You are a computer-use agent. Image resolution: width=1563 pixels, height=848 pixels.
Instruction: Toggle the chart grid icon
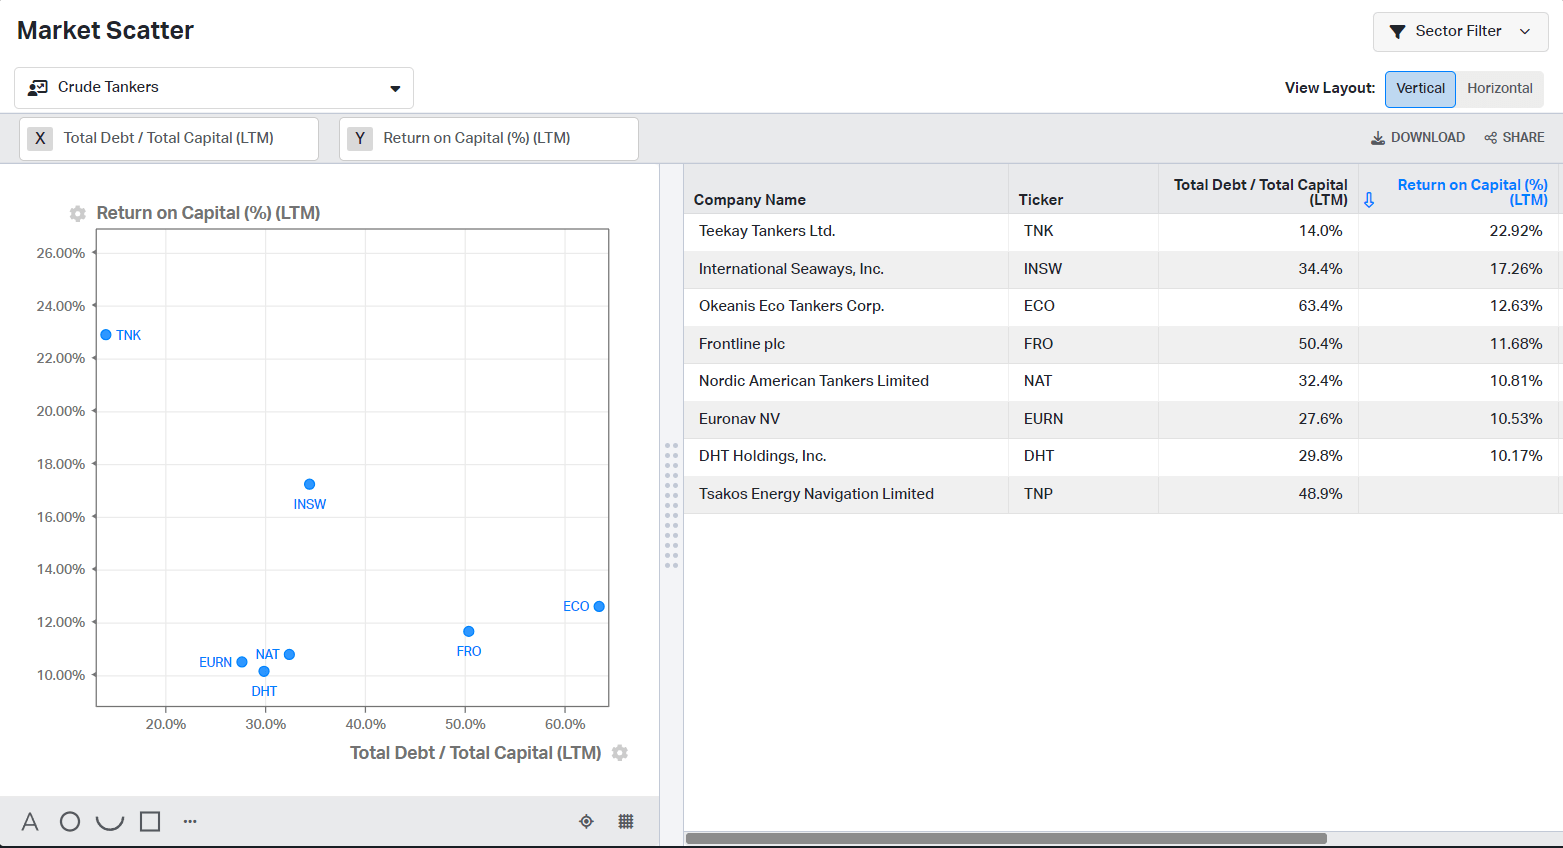(x=626, y=822)
